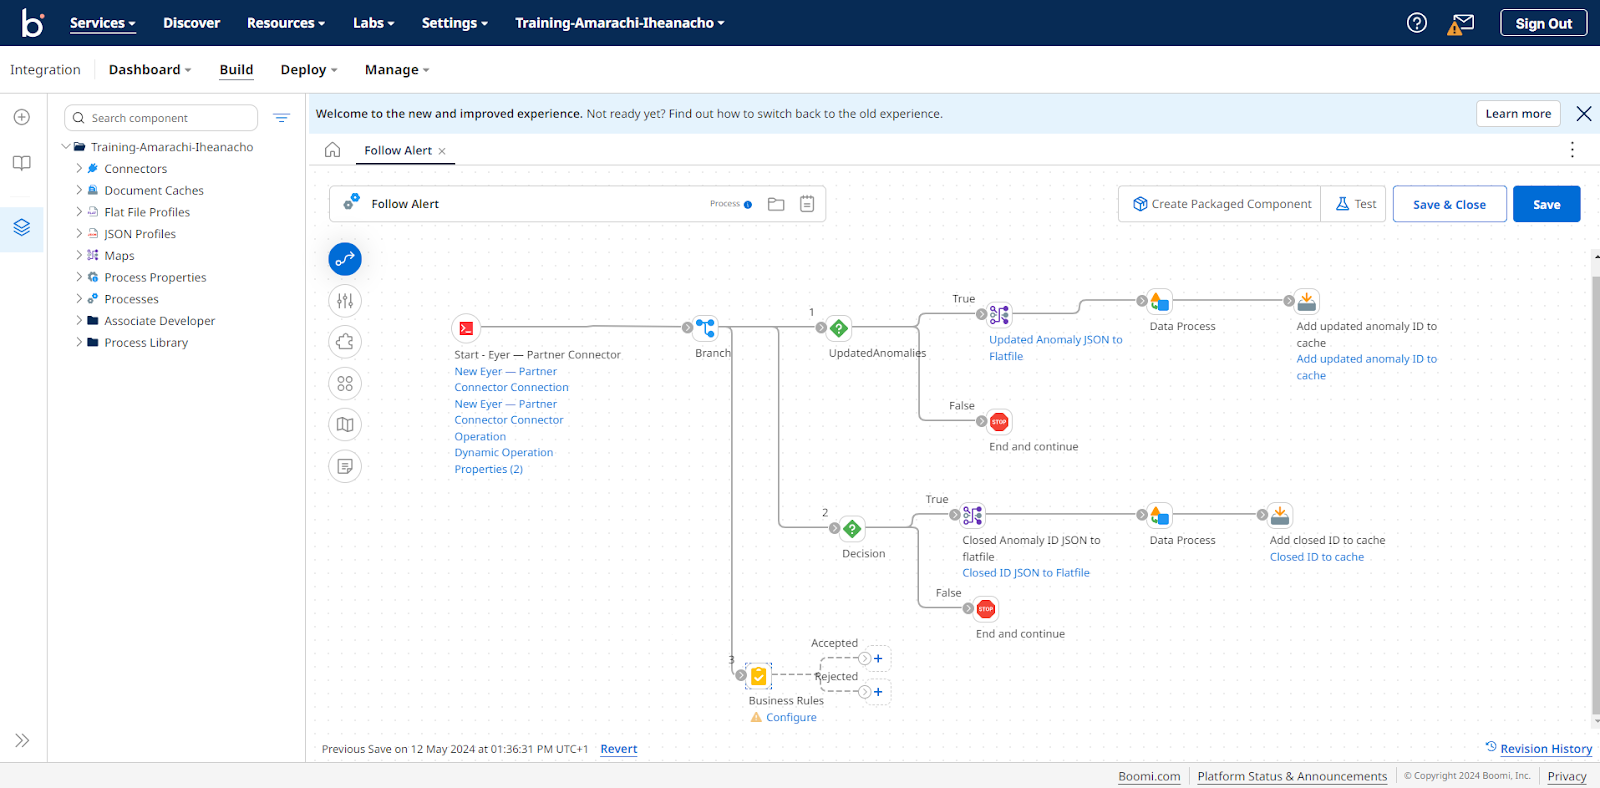The height and width of the screenshot is (788, 1600).
Task: Click the Add closed ID to cache shape
Action: pyautogui.click(x=1279, y=516)
